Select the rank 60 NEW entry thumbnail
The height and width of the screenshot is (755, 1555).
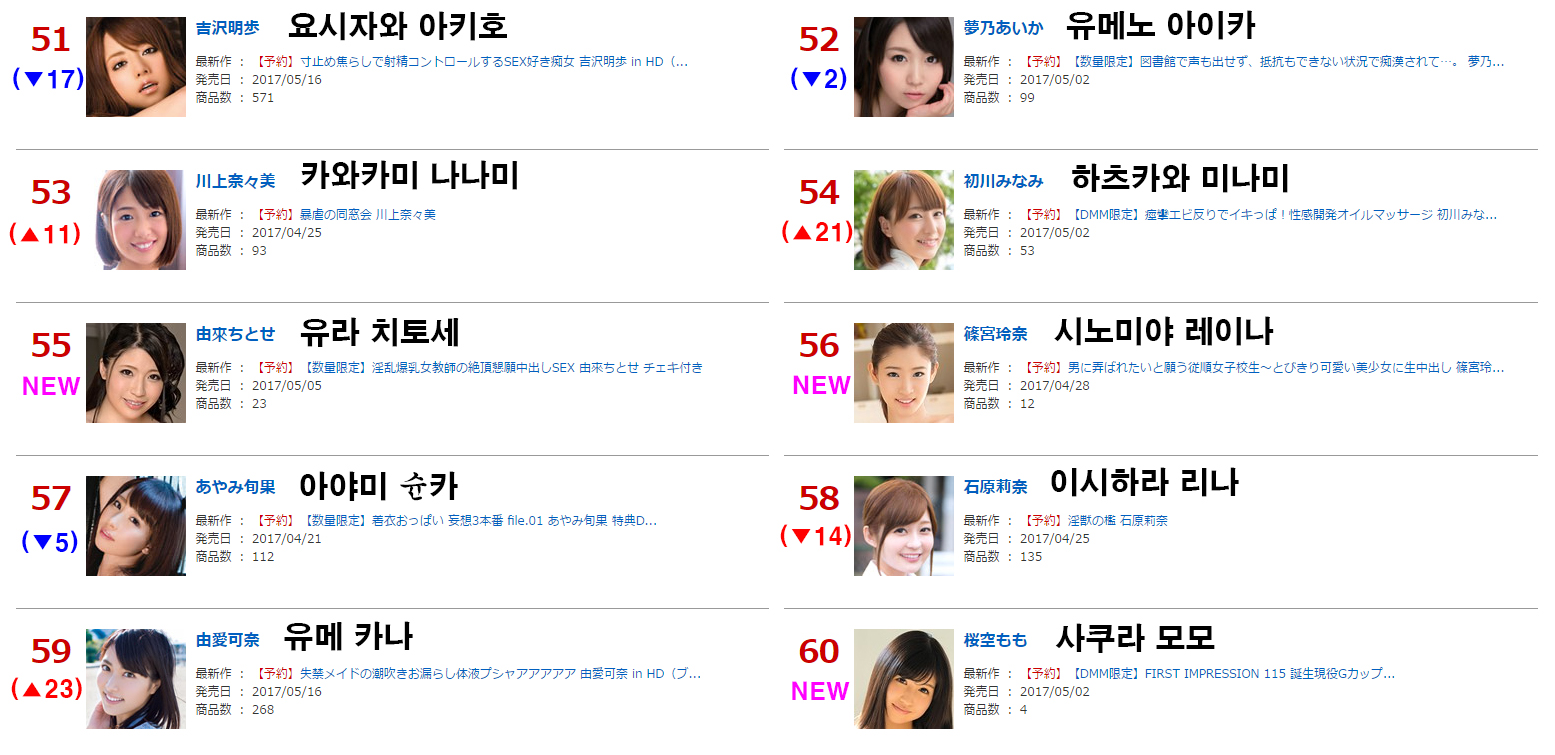[x=904, y=679]
